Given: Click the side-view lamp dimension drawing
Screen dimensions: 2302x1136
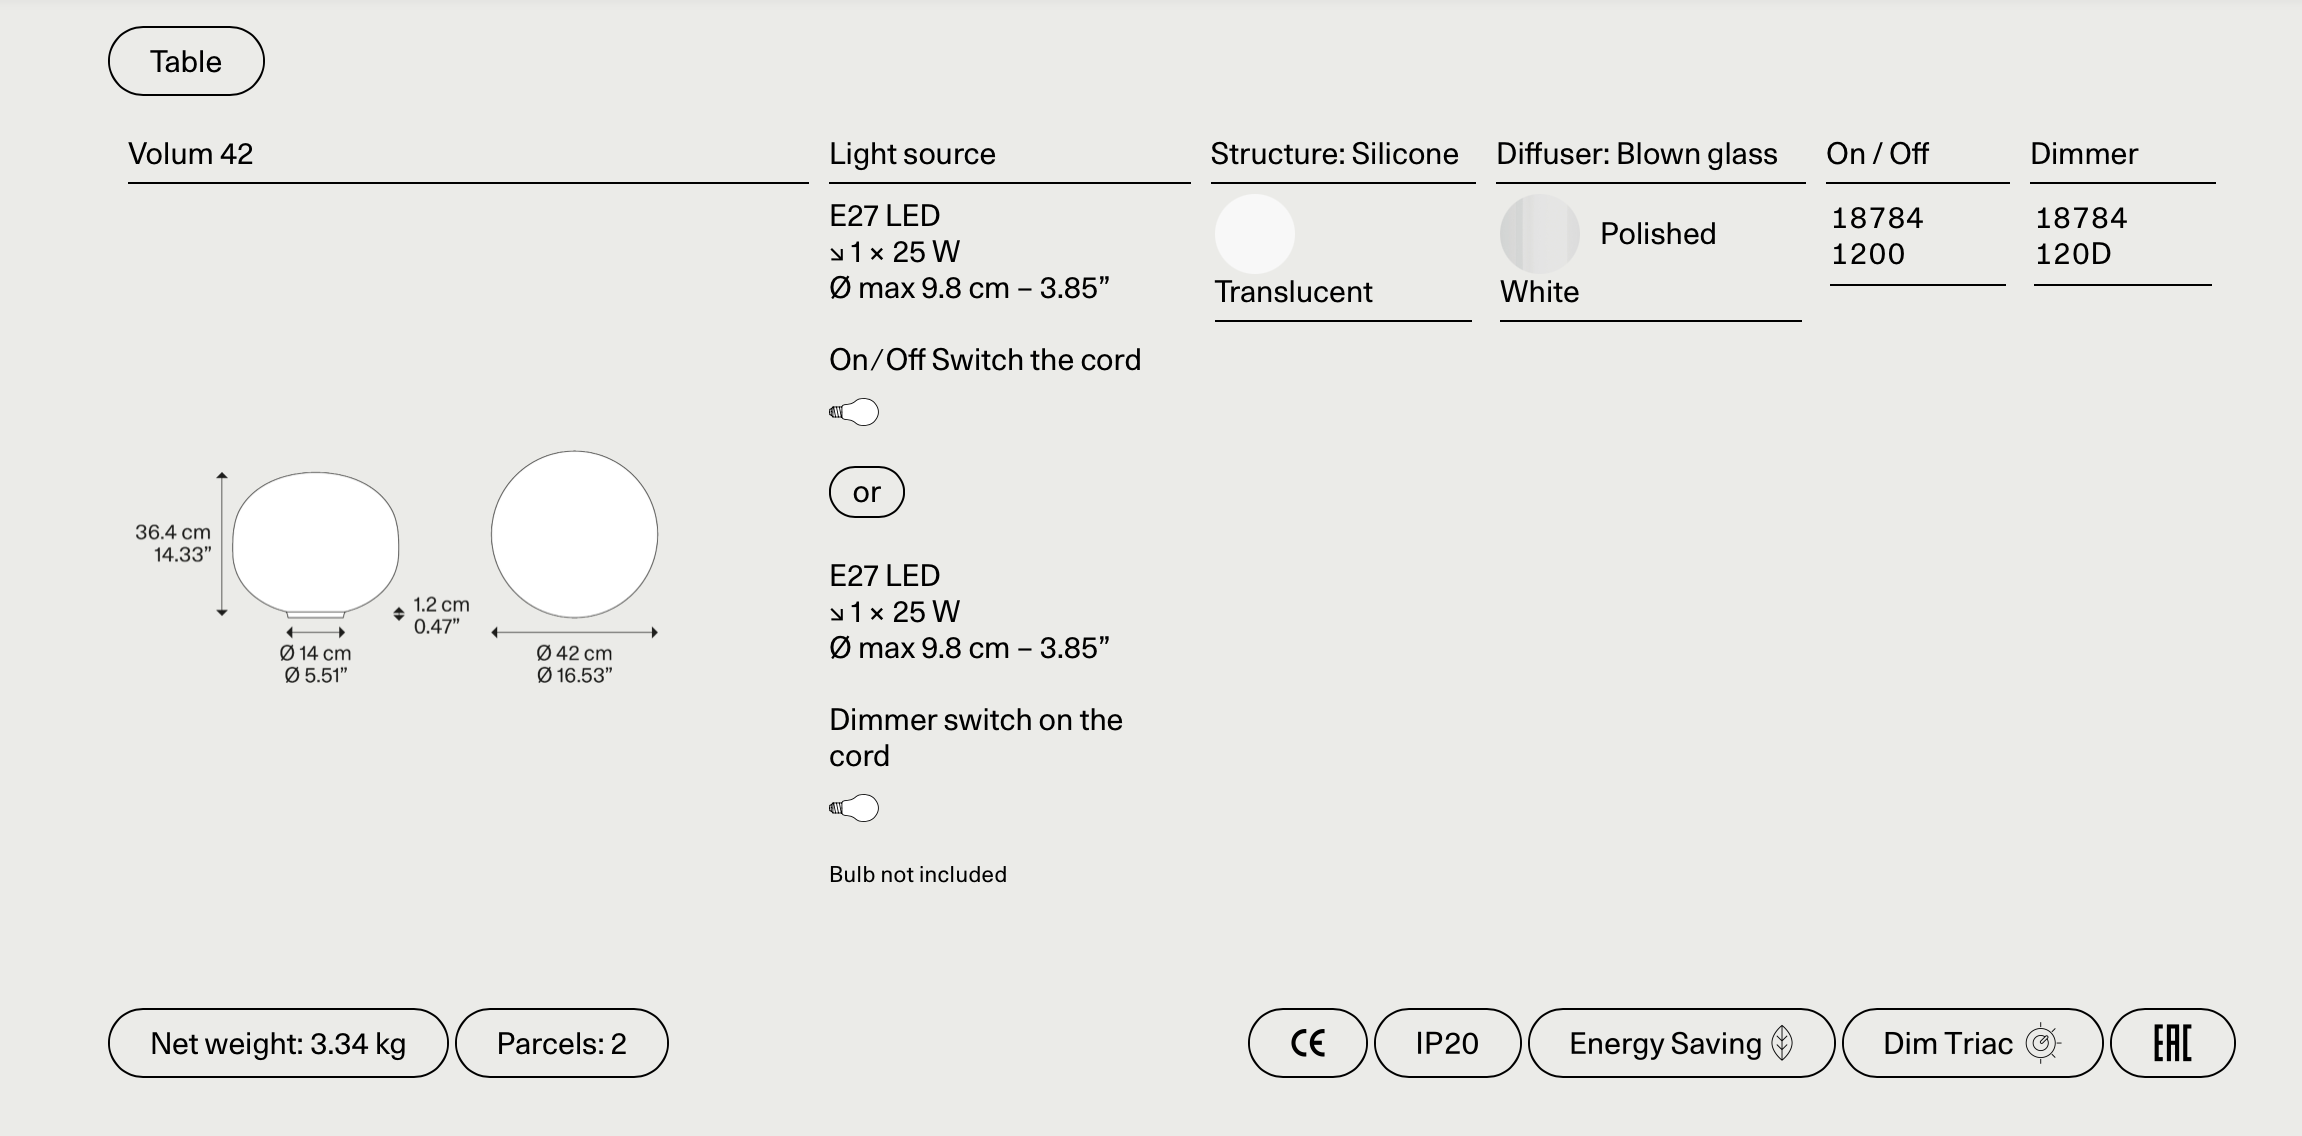Looking at the screenshot, I should (x=316, y=544).
